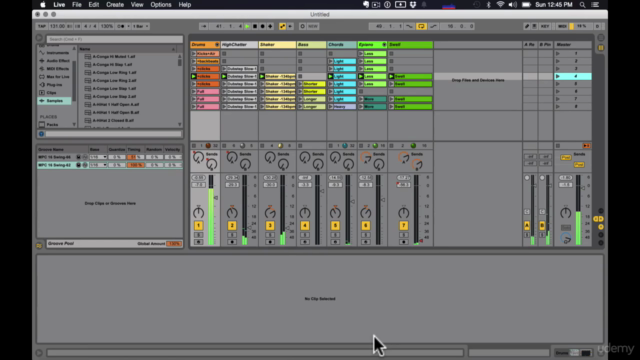Image resolution: width=640 pixels, height=360 pixels.
Task: Click the TAP tempo button
Action: click(42, 26)
